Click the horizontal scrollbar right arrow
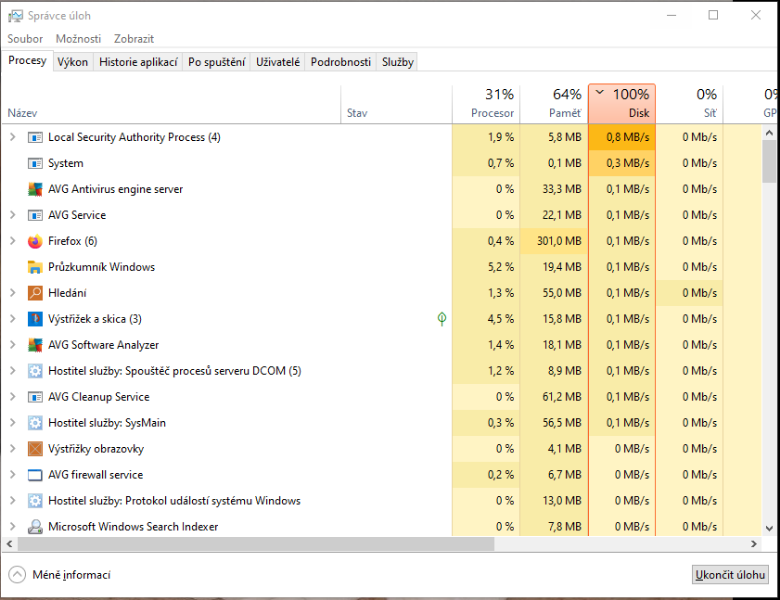Screen dimensions: 780x600 (754, 544)
